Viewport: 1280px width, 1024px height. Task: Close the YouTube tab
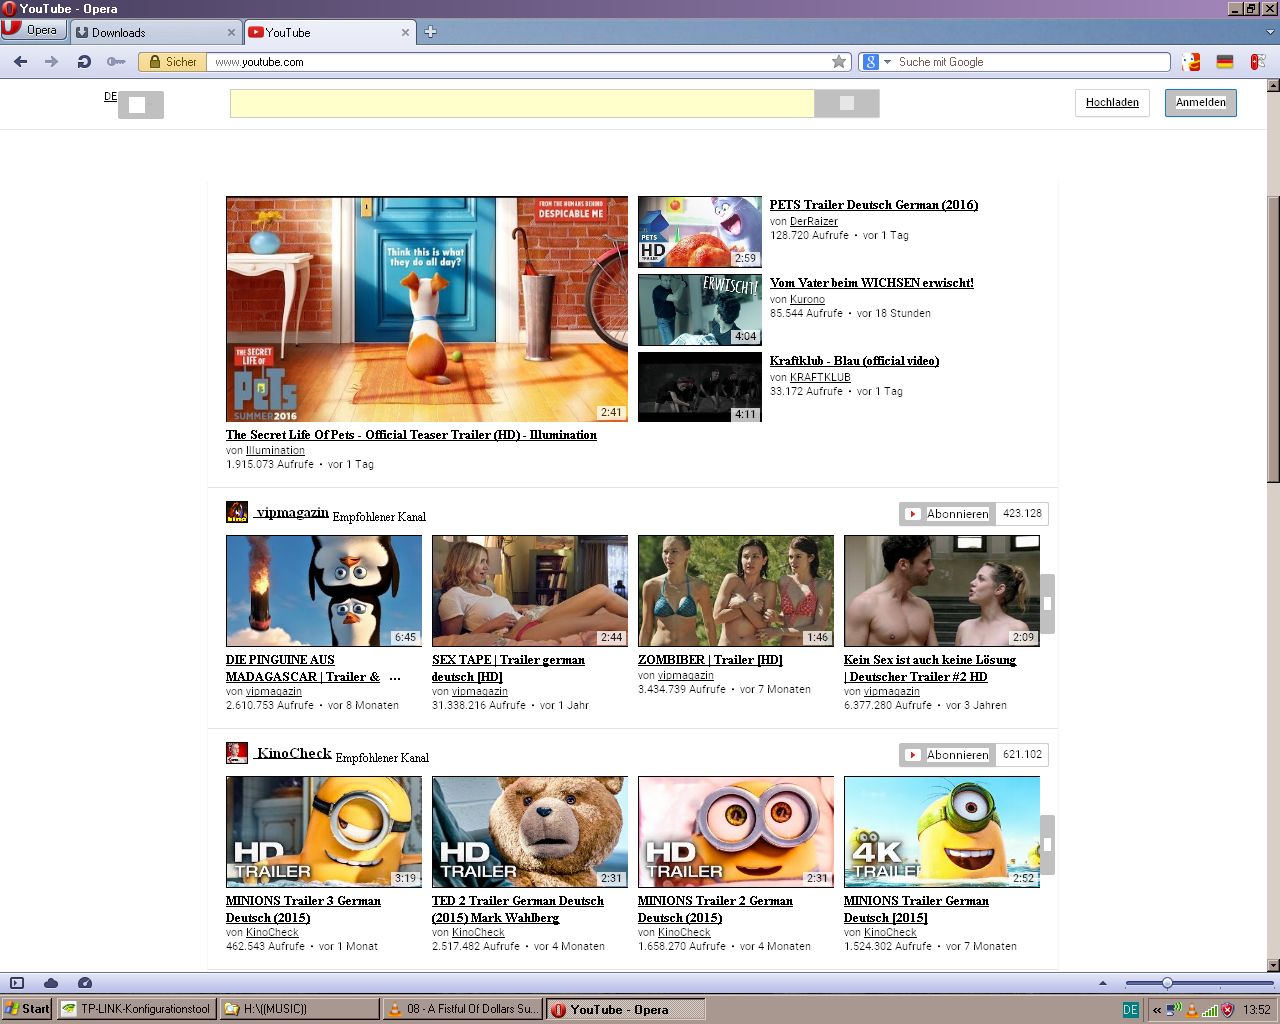tap(405, 33)
